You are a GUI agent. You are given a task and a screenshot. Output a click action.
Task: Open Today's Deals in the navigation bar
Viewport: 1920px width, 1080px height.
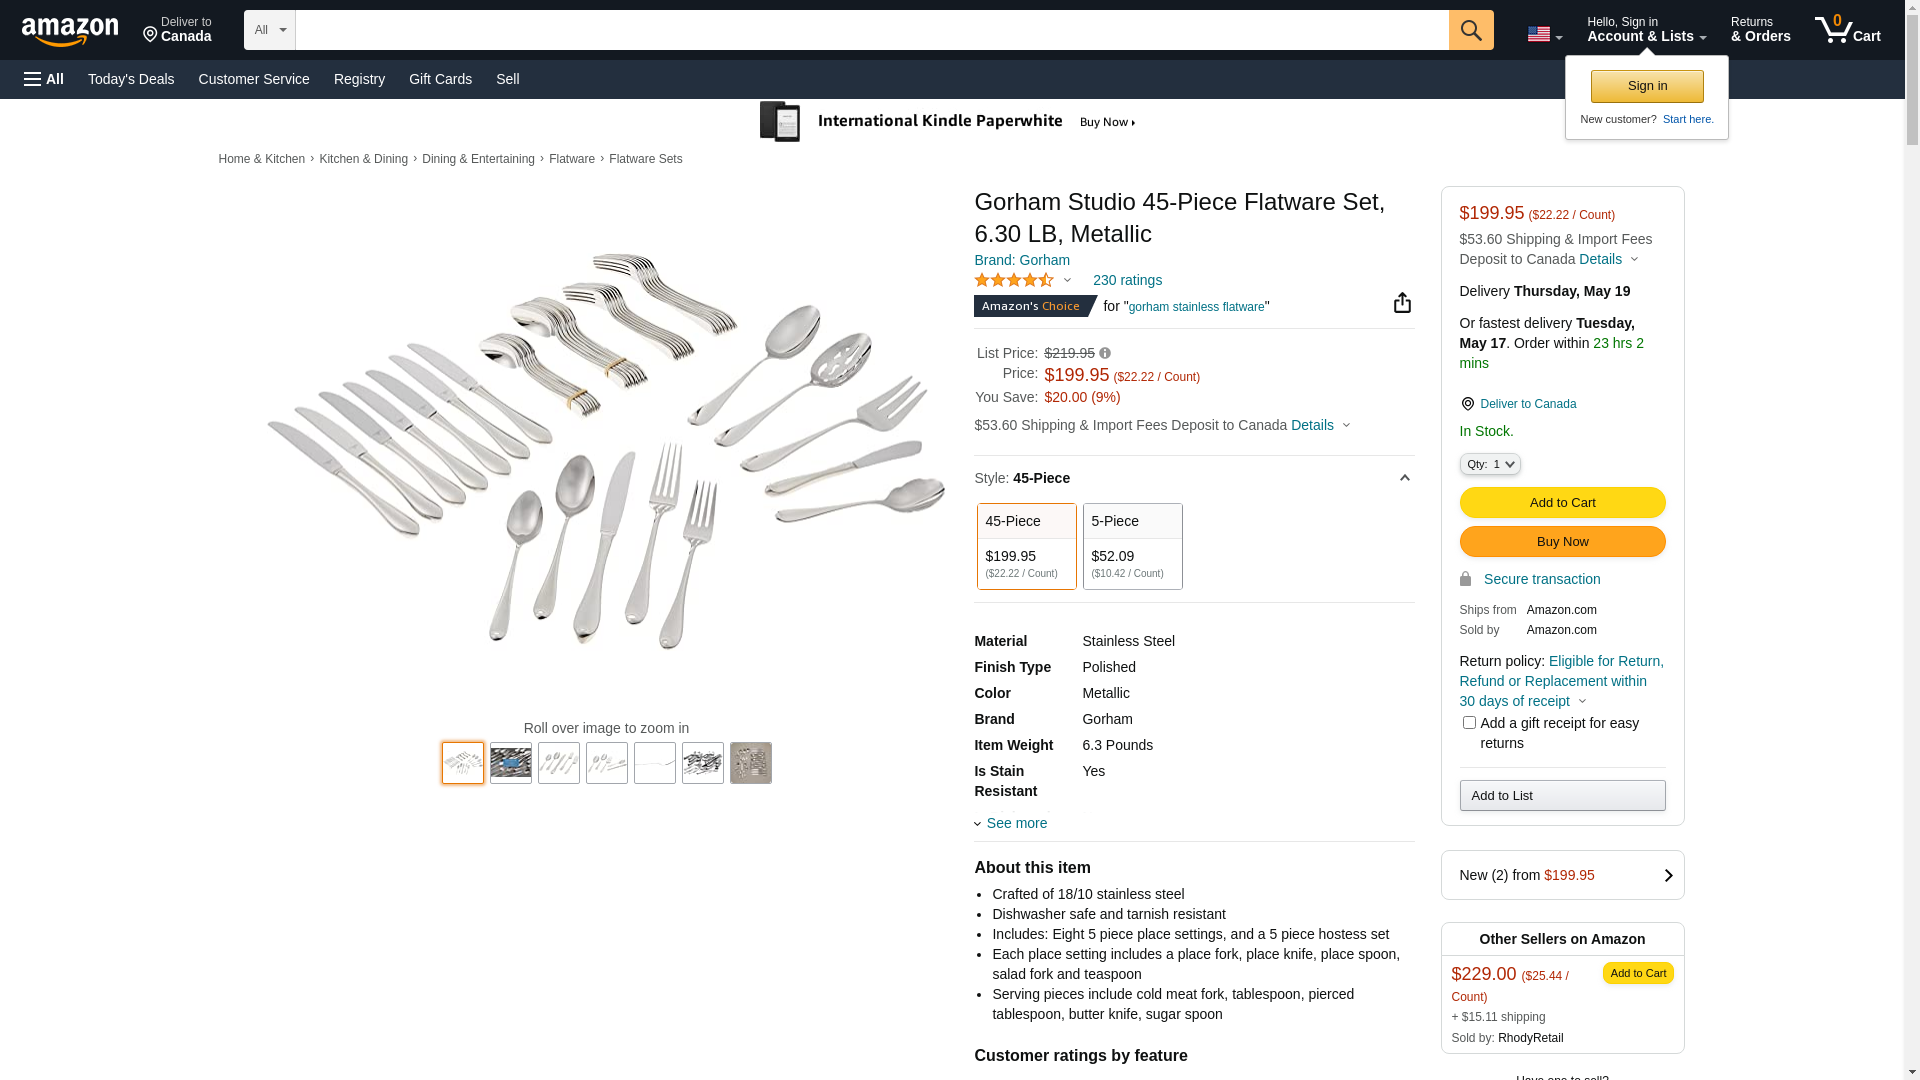point(131,79)
